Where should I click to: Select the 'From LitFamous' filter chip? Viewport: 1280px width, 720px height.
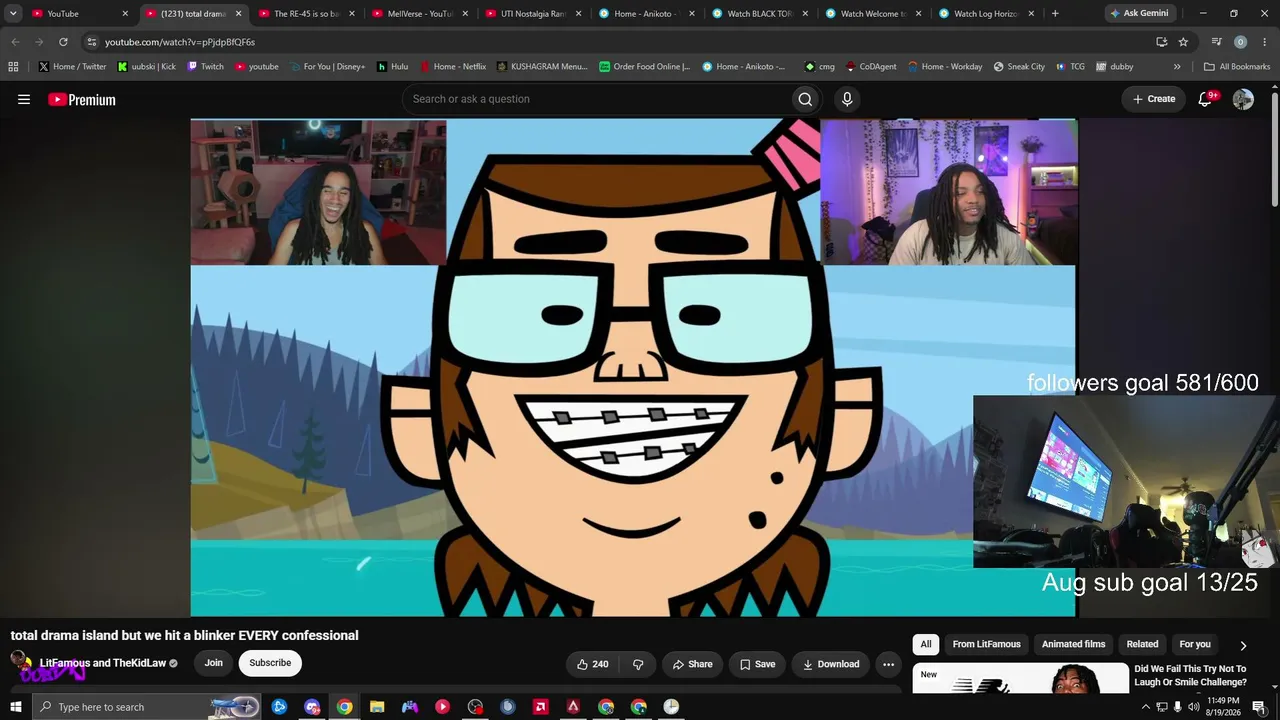(x=986, y=645)
